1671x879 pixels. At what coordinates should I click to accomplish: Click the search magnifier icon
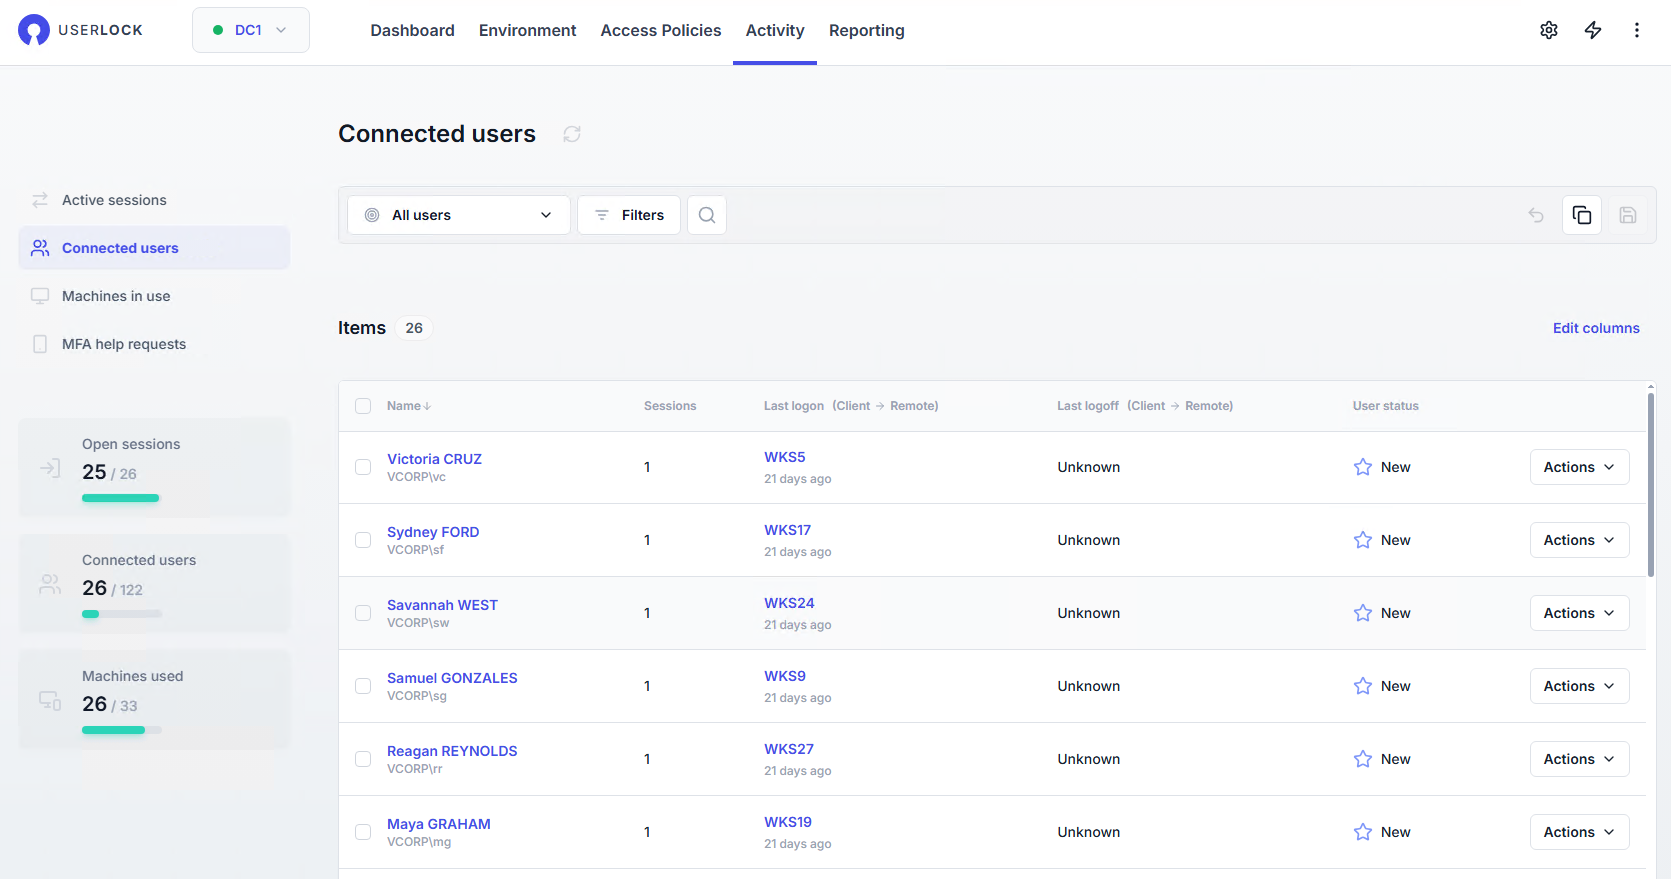click(706, 215)
